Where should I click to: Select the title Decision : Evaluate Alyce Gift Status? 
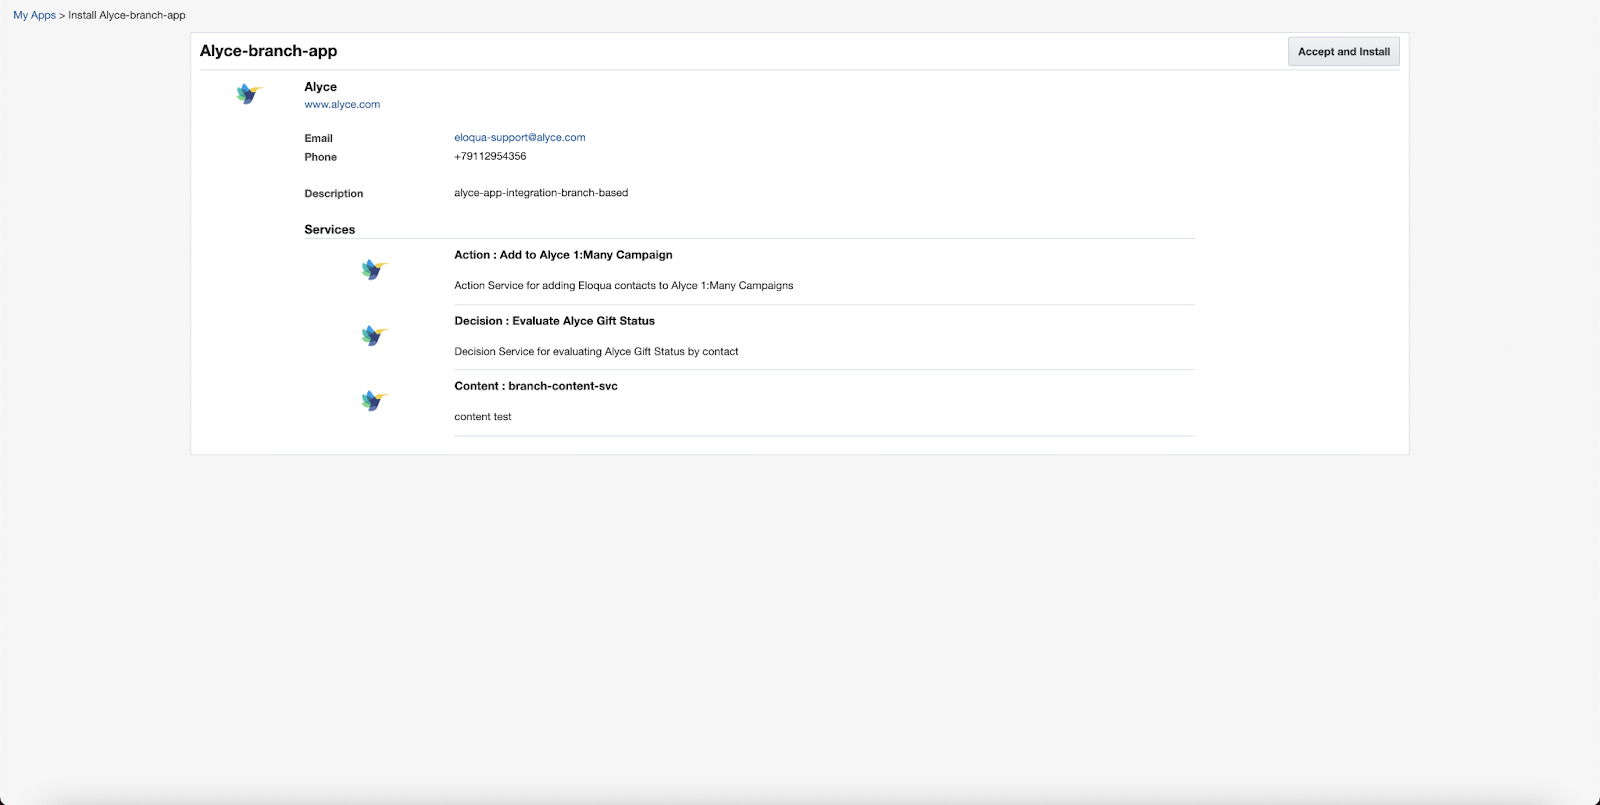(554, 321)
